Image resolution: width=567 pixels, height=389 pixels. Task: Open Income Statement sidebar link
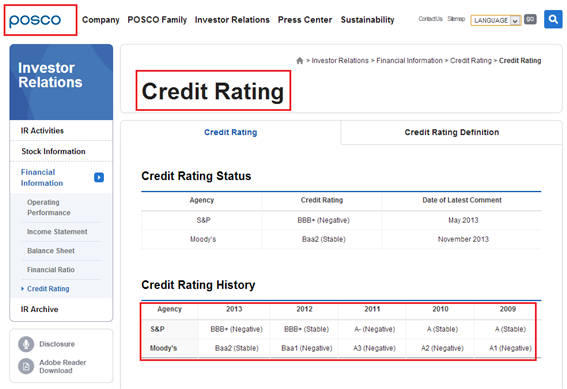pyautogui.click(x=57, y=231)
